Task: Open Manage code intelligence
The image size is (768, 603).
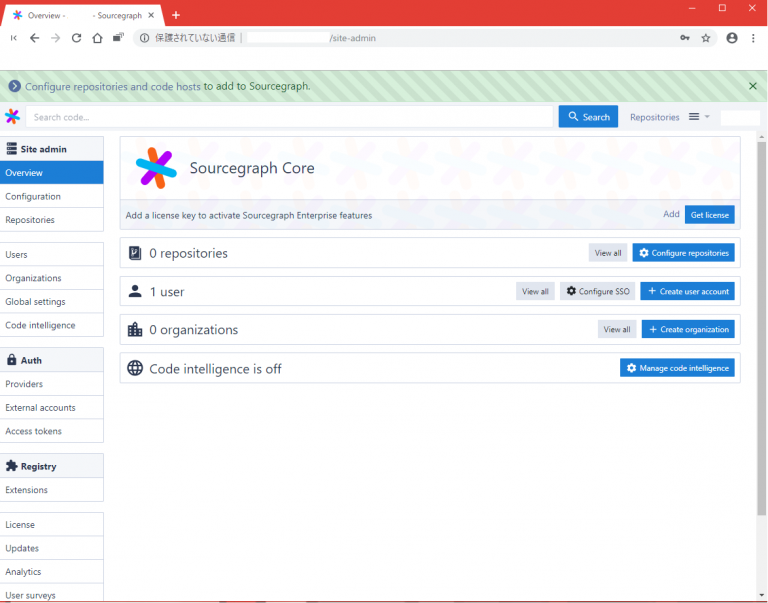Action: [x=677, y=368]
